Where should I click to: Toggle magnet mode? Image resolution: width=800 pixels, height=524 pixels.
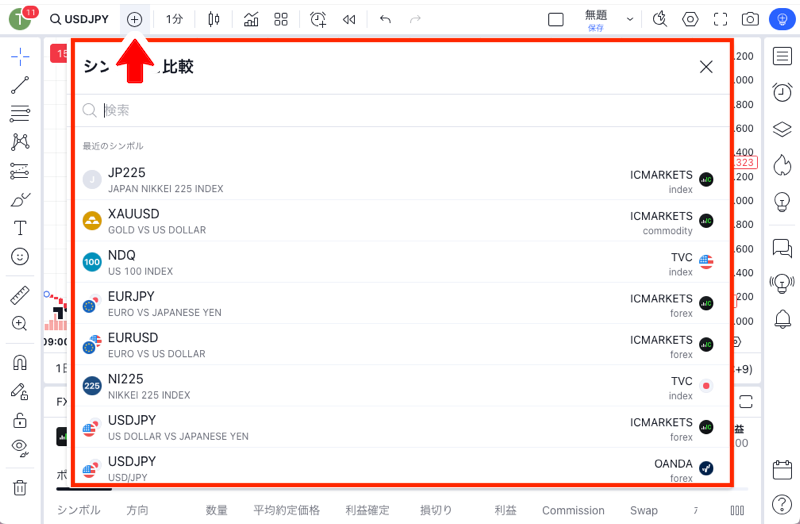pos(20,363)
